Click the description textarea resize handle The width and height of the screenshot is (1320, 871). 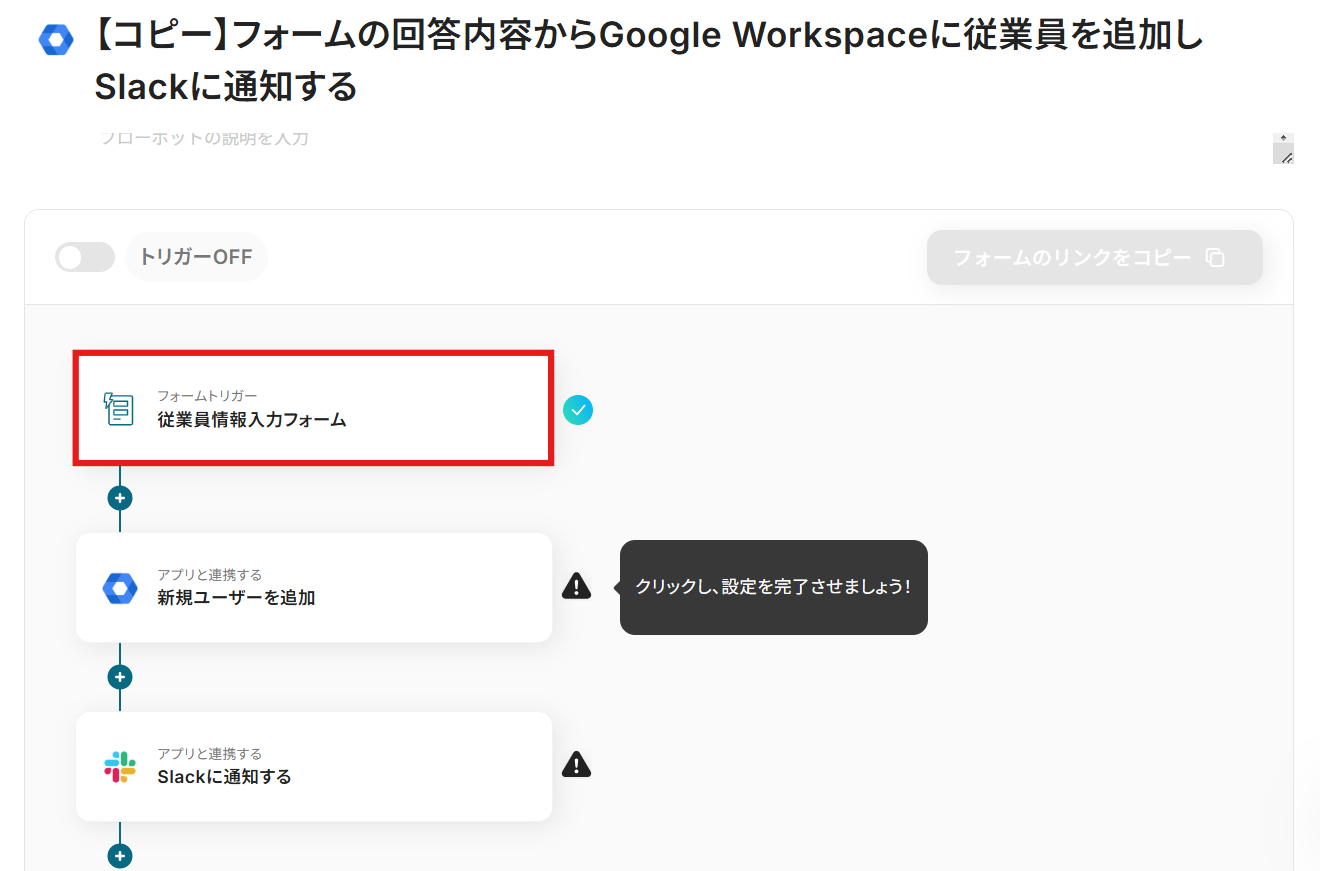[x=1287, y=158]
